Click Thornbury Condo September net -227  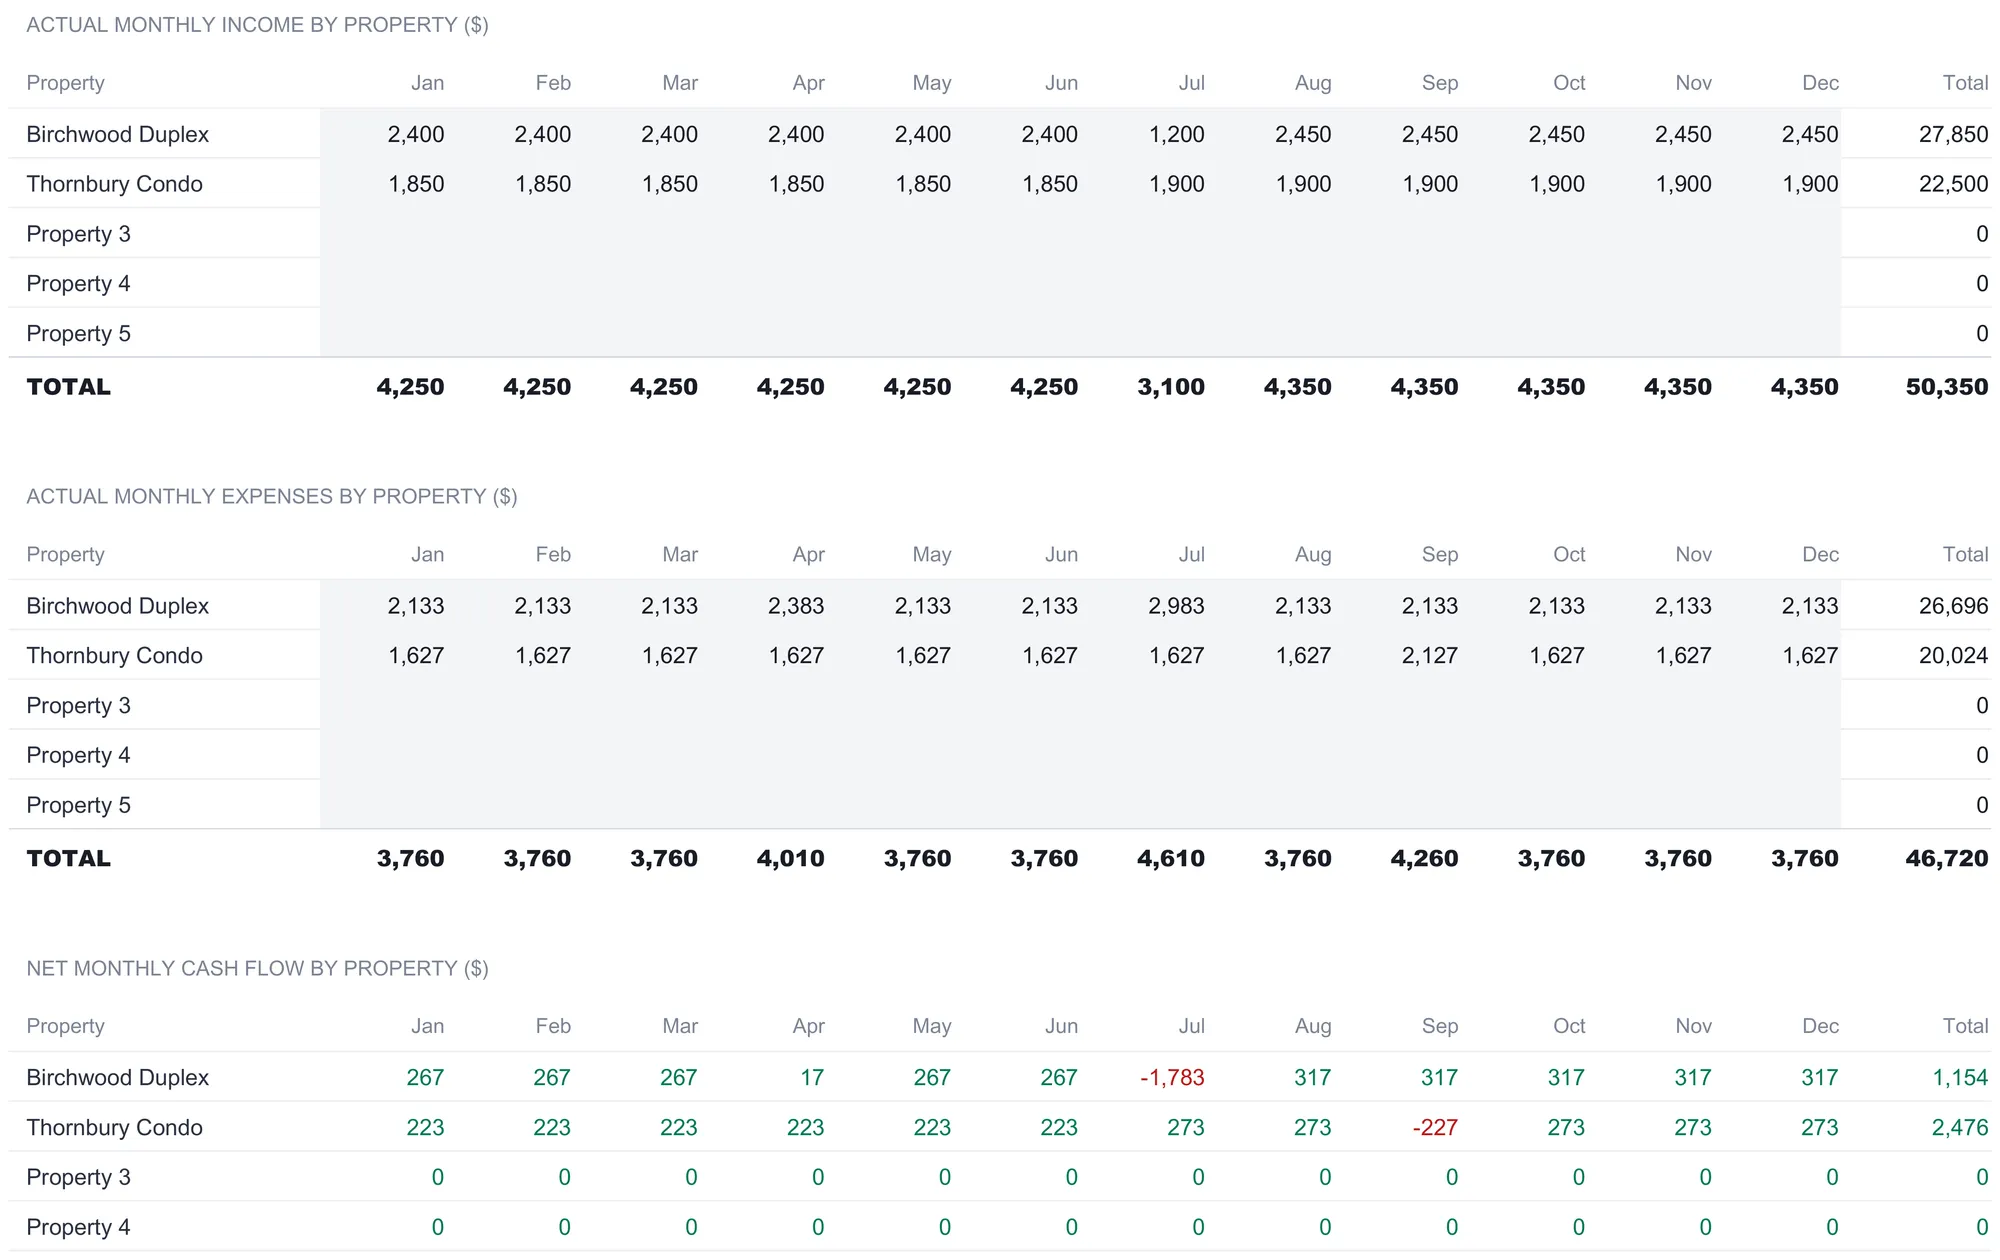click(1435, 1128)
